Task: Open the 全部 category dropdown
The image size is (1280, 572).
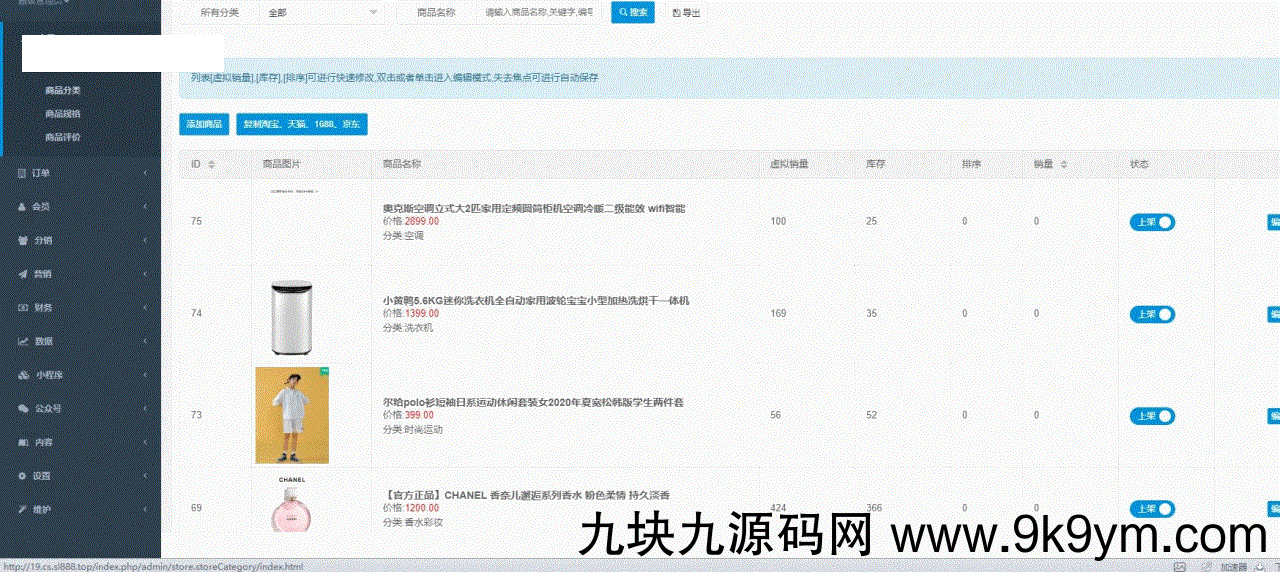Action: coord(320,12)
